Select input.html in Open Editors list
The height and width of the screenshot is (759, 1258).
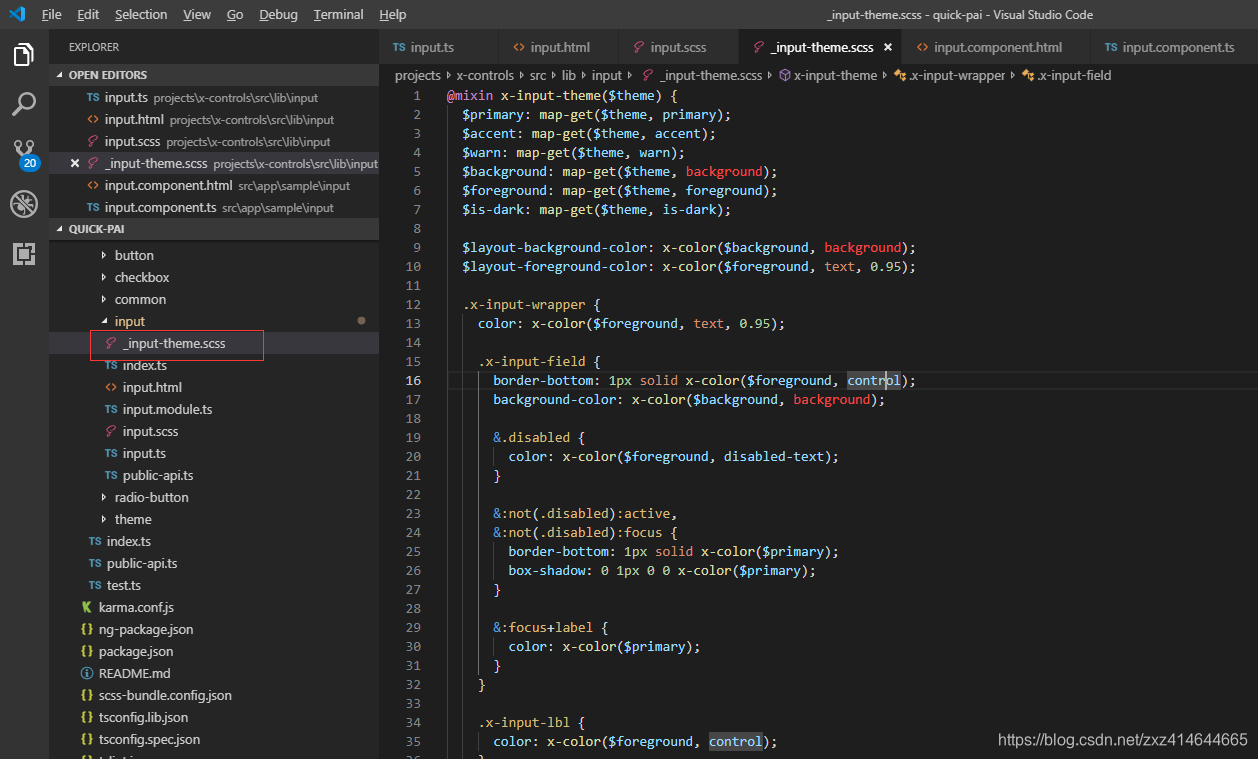click(214, 119)
